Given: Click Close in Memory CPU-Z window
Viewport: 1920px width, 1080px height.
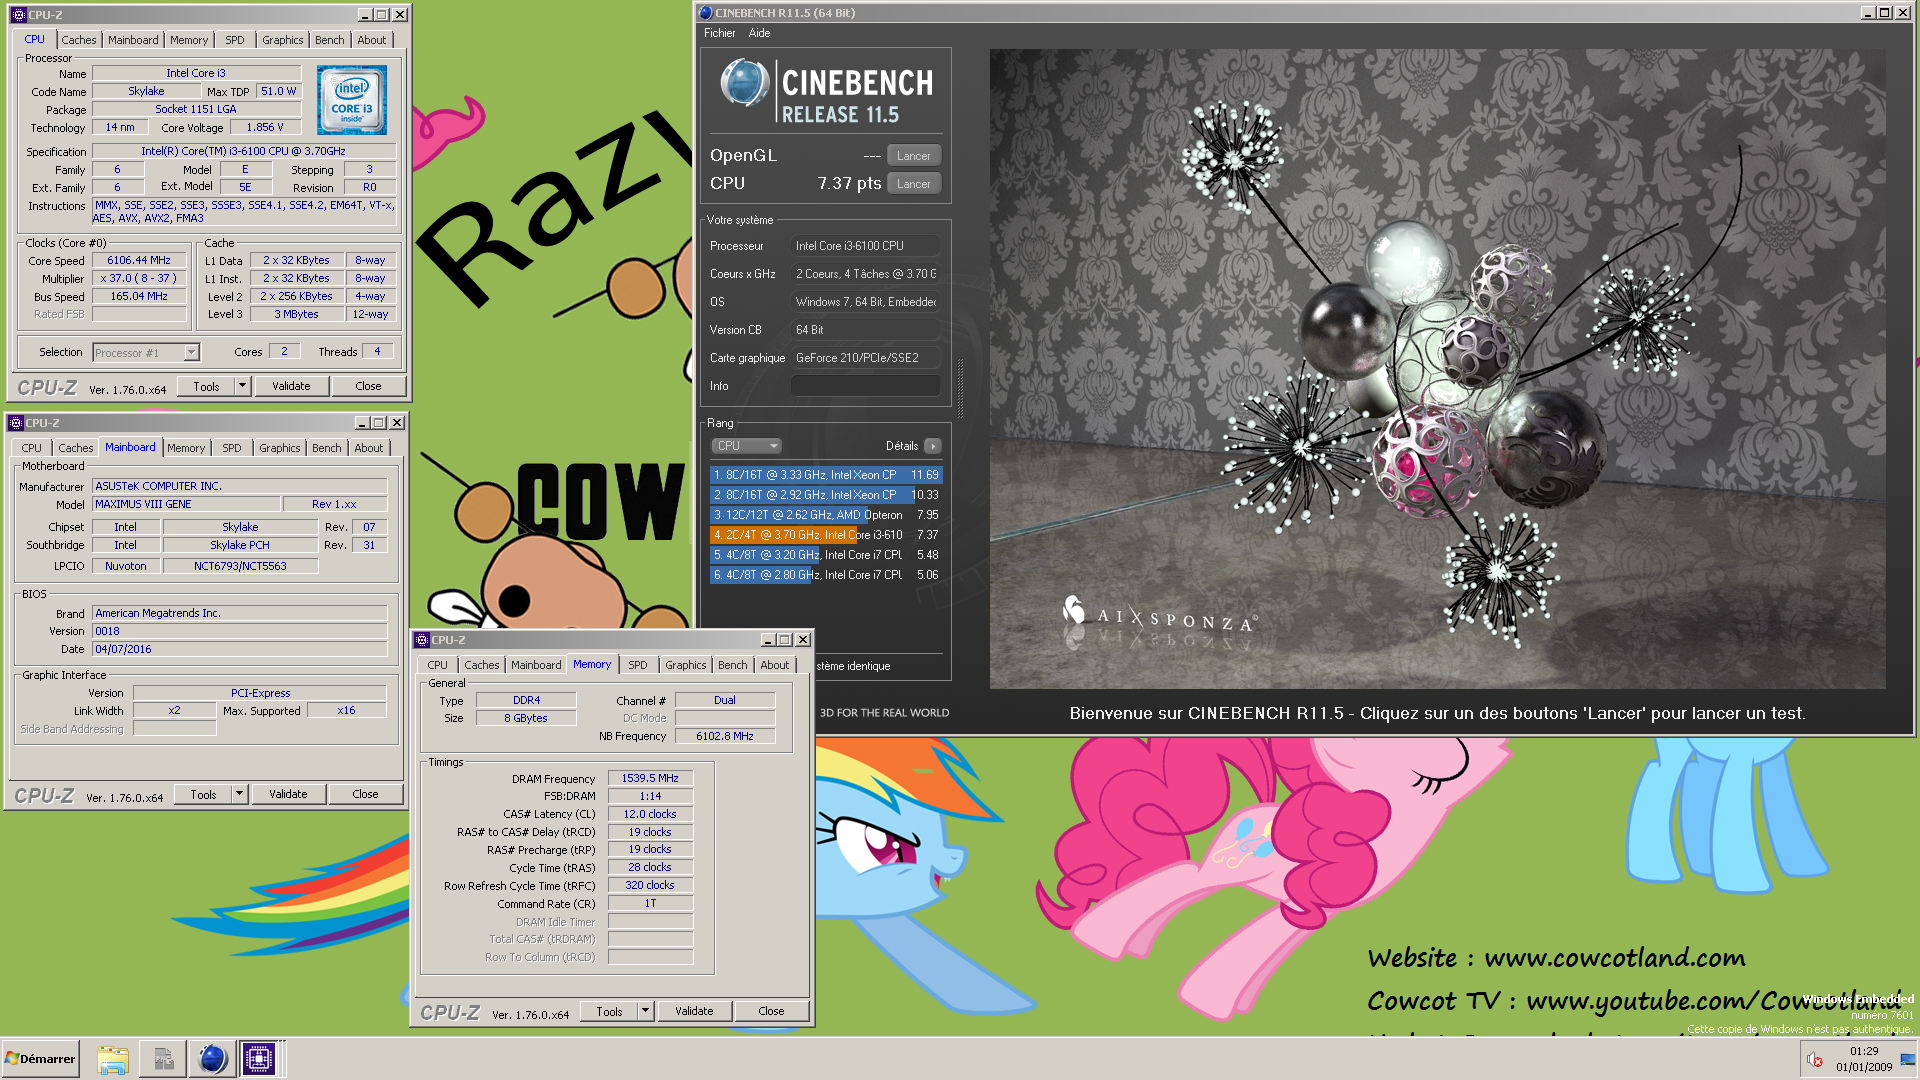Looking at the screenshot, I should pyautogui.click(x=771, y=1011).
